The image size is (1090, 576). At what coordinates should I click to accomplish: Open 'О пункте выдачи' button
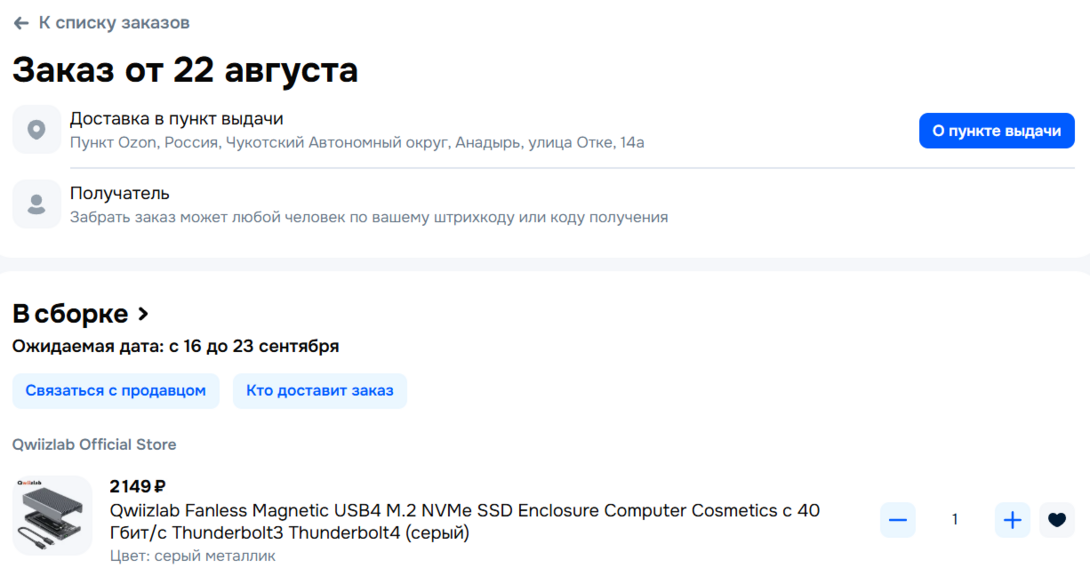(x=996, y=131)
